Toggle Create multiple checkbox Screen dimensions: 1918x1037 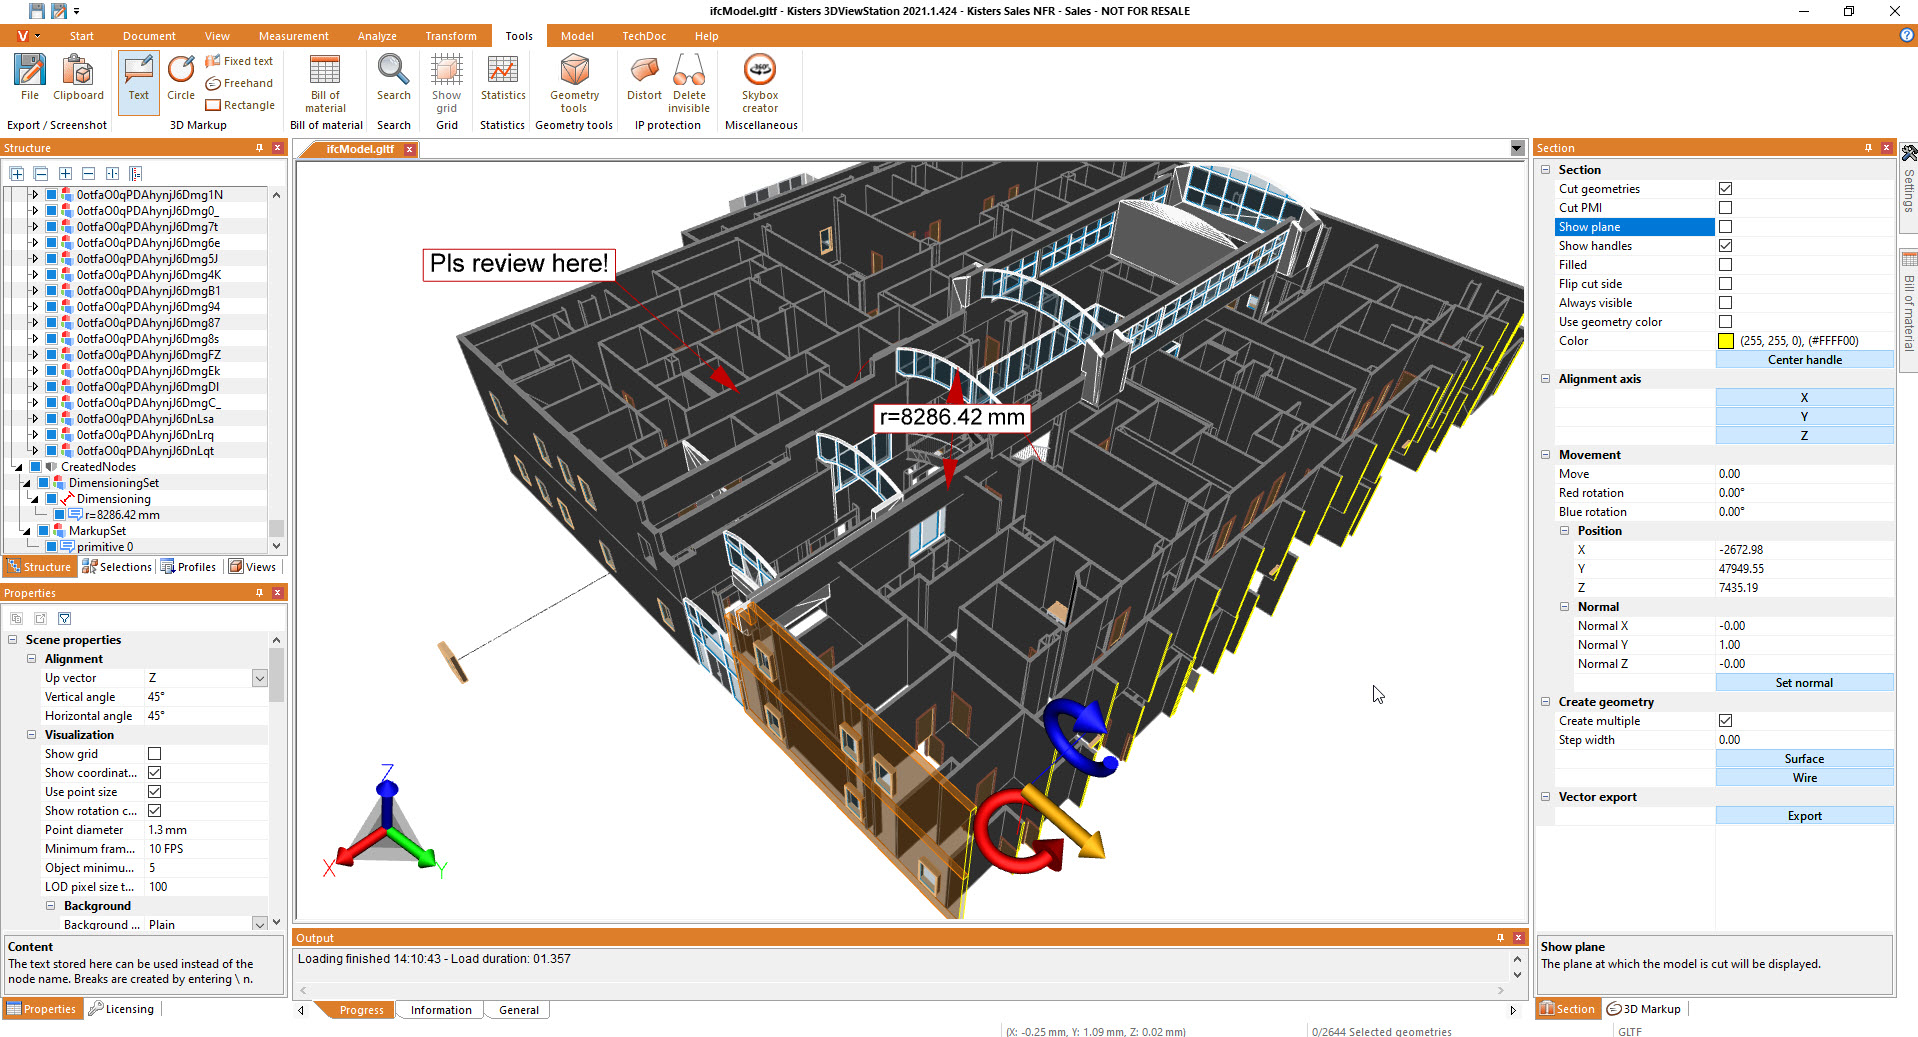[x=1725, y=720]
